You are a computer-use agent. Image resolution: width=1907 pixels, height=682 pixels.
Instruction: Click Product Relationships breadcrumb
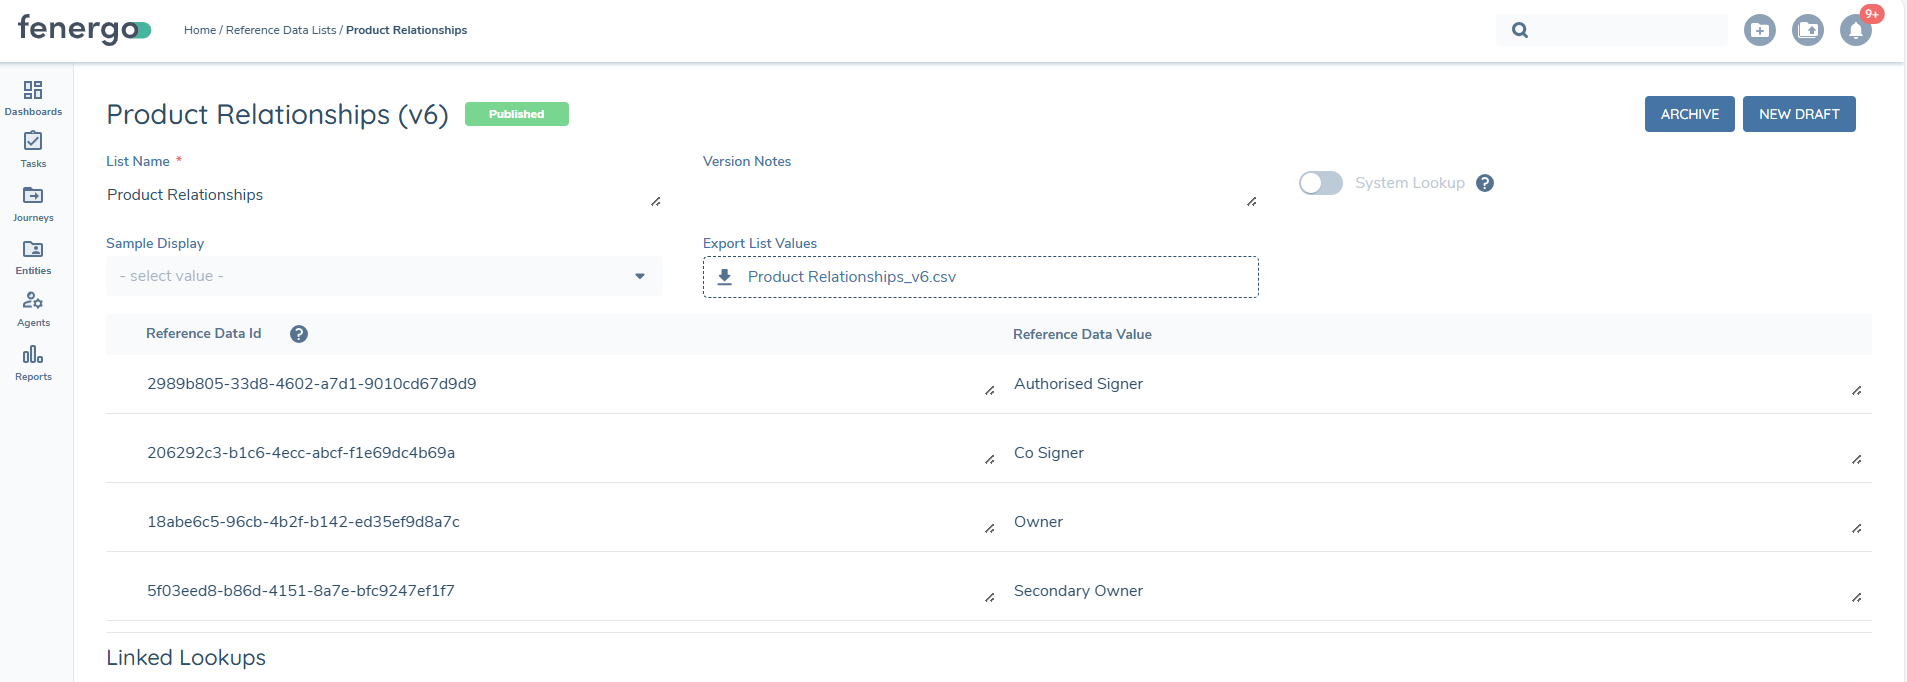tap(406, 30)
